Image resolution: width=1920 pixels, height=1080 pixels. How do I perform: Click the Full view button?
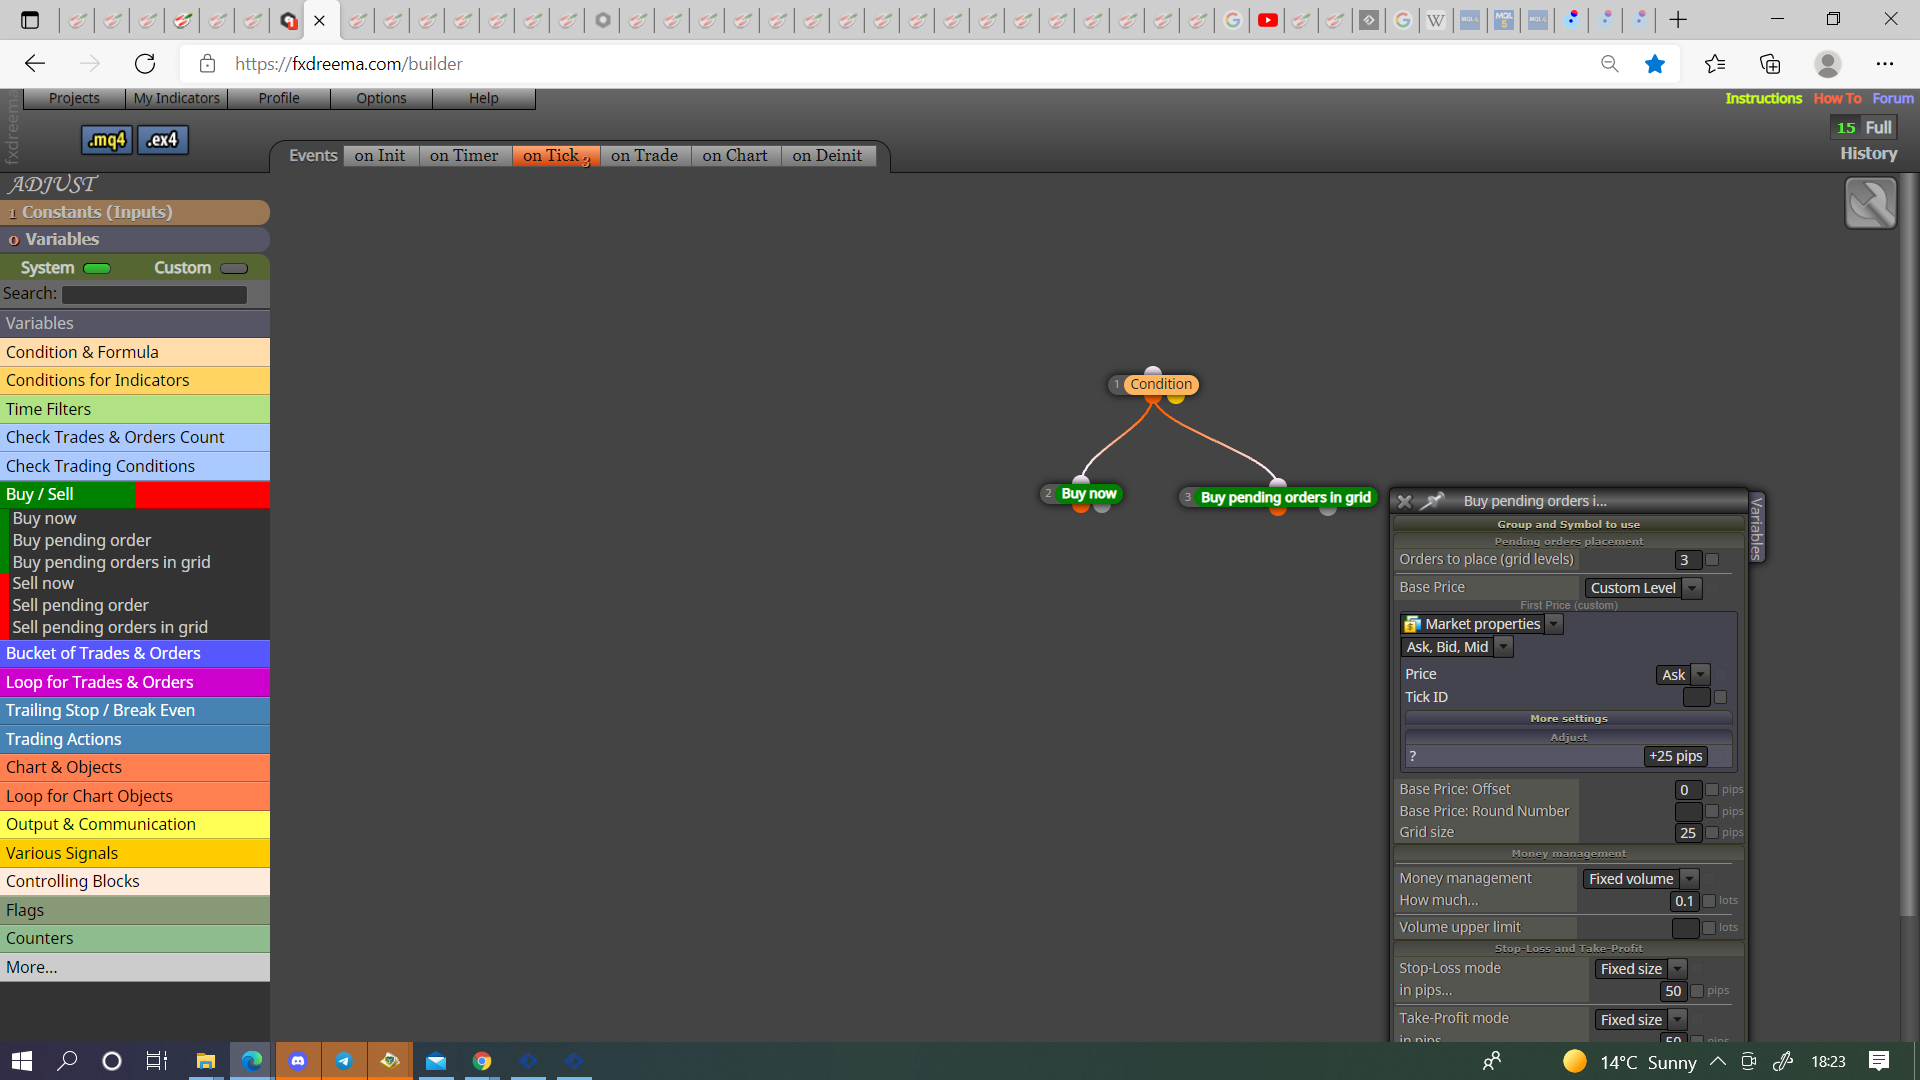pos(1878,127)
